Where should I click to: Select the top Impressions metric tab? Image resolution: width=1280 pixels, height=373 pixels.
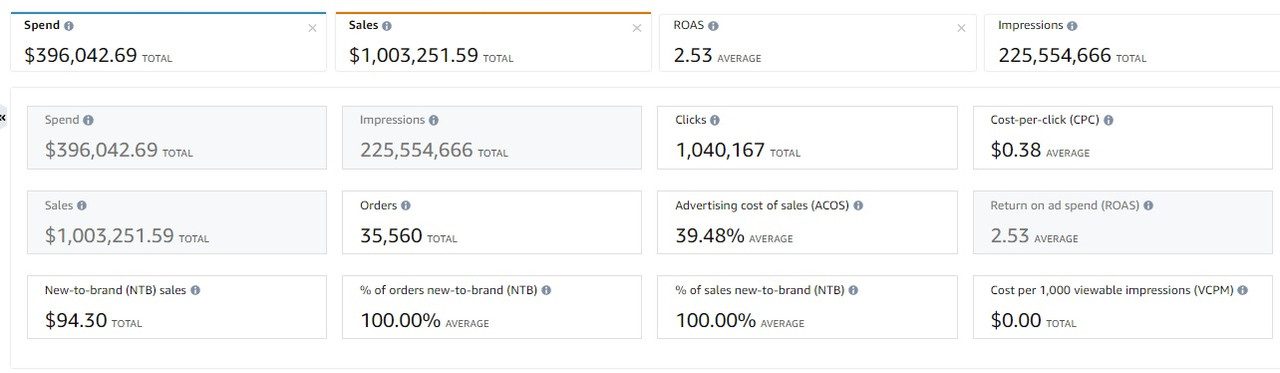pyautogui.click(x=1132, y=42)
